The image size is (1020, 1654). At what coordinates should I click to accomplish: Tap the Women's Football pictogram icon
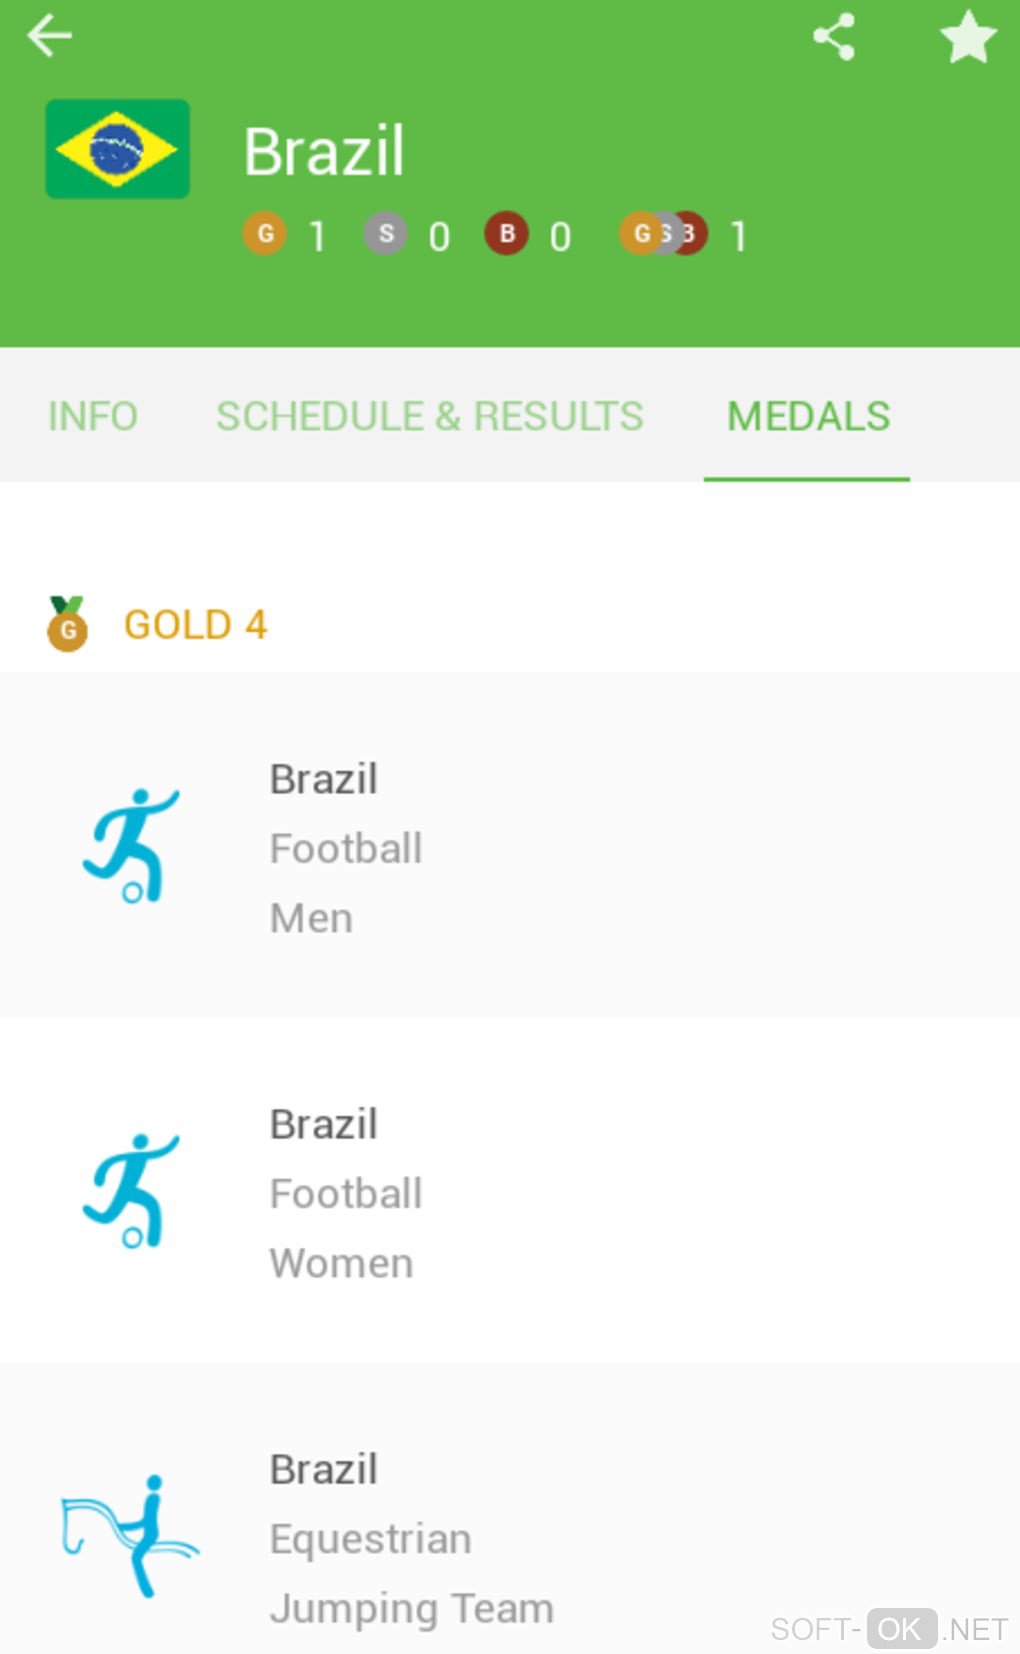(131, 1191)
